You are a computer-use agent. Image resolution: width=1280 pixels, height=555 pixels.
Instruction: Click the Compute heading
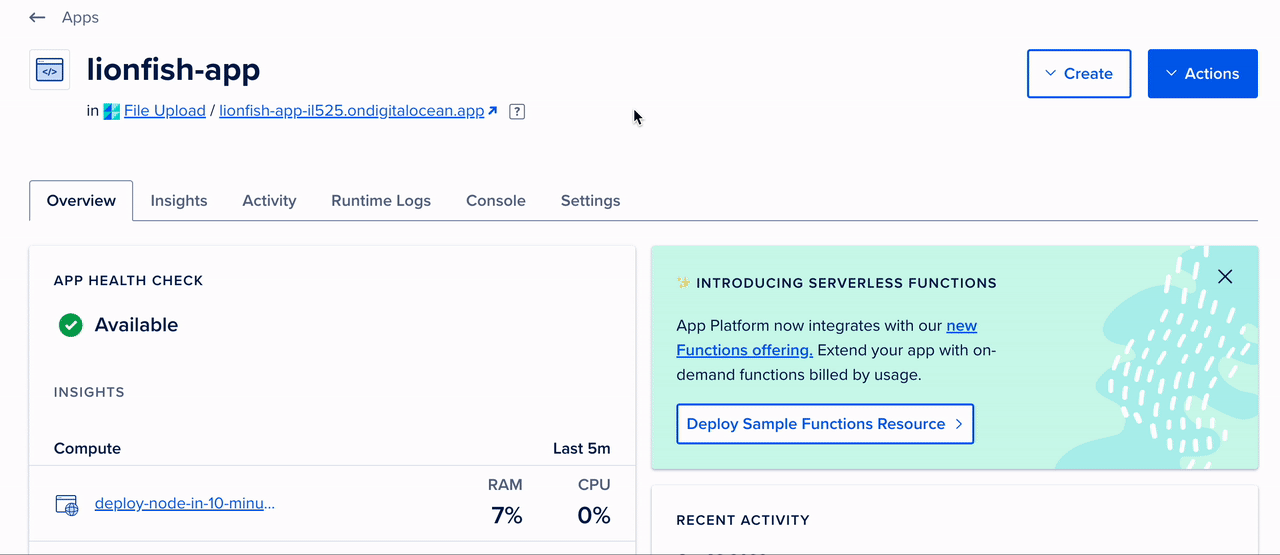[x=87, y=449]
